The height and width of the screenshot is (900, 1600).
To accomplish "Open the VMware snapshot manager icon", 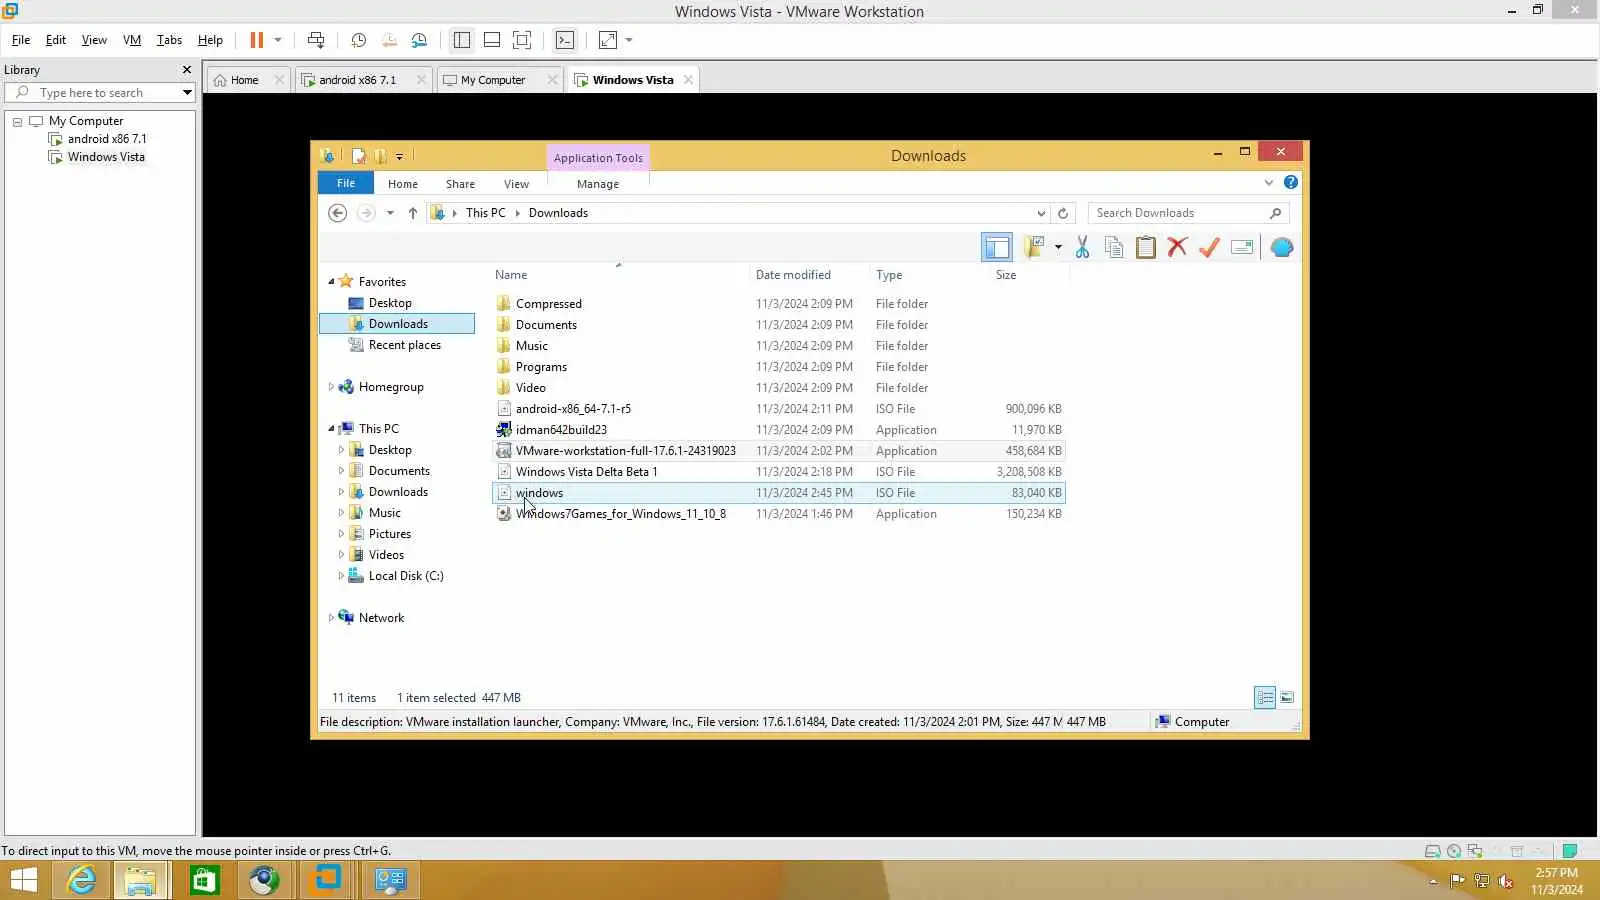I will coord(419,40).
